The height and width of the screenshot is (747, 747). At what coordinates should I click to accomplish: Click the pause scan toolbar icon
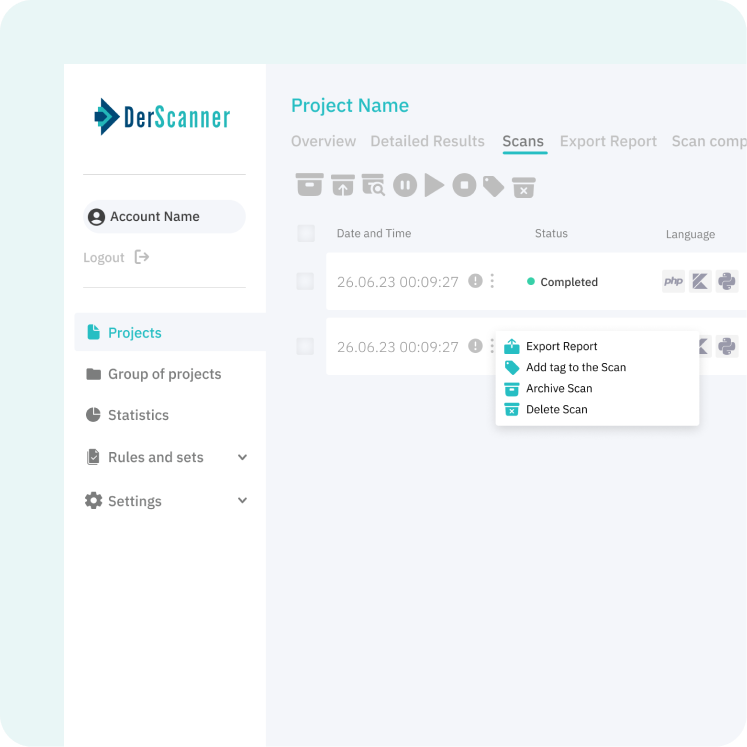click(404, 185)
